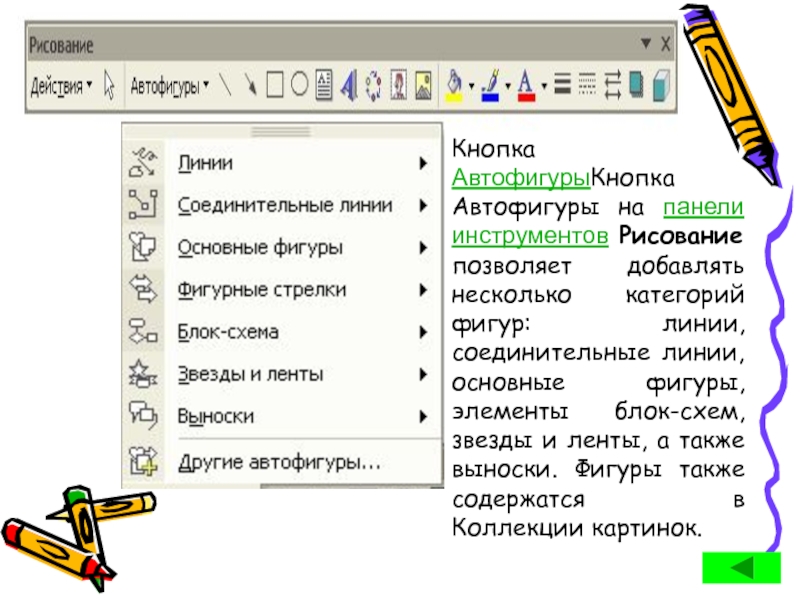Viewport: 800px width, 600px height.
Task: Click the Insert Clip Art icon
Action: point(399,85)
